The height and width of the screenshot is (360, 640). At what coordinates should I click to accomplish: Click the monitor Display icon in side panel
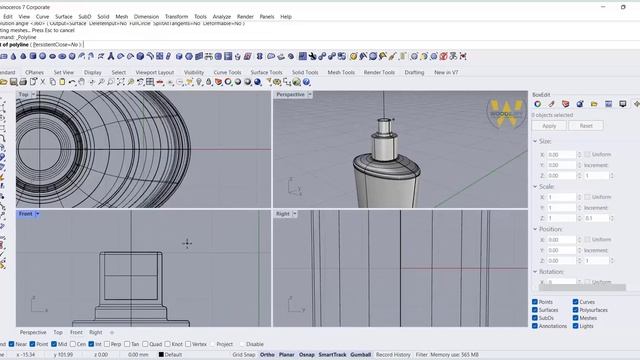[622, 104]
